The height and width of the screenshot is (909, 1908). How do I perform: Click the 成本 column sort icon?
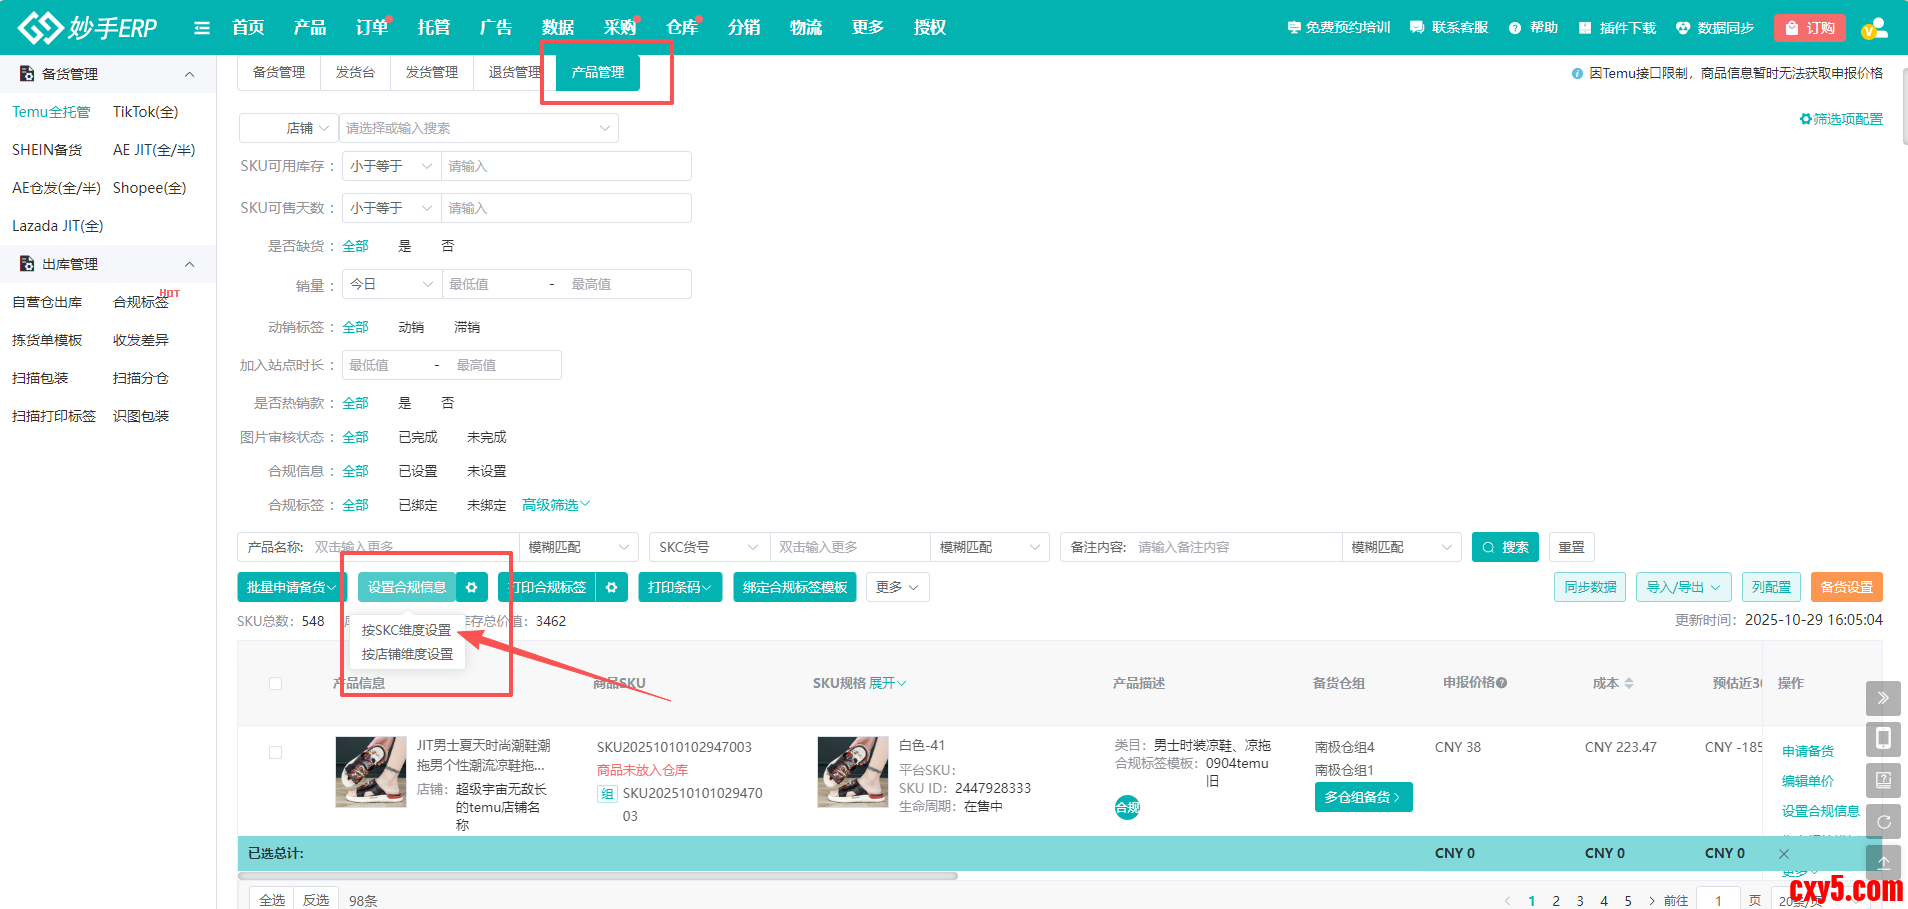pos(1629,683)
